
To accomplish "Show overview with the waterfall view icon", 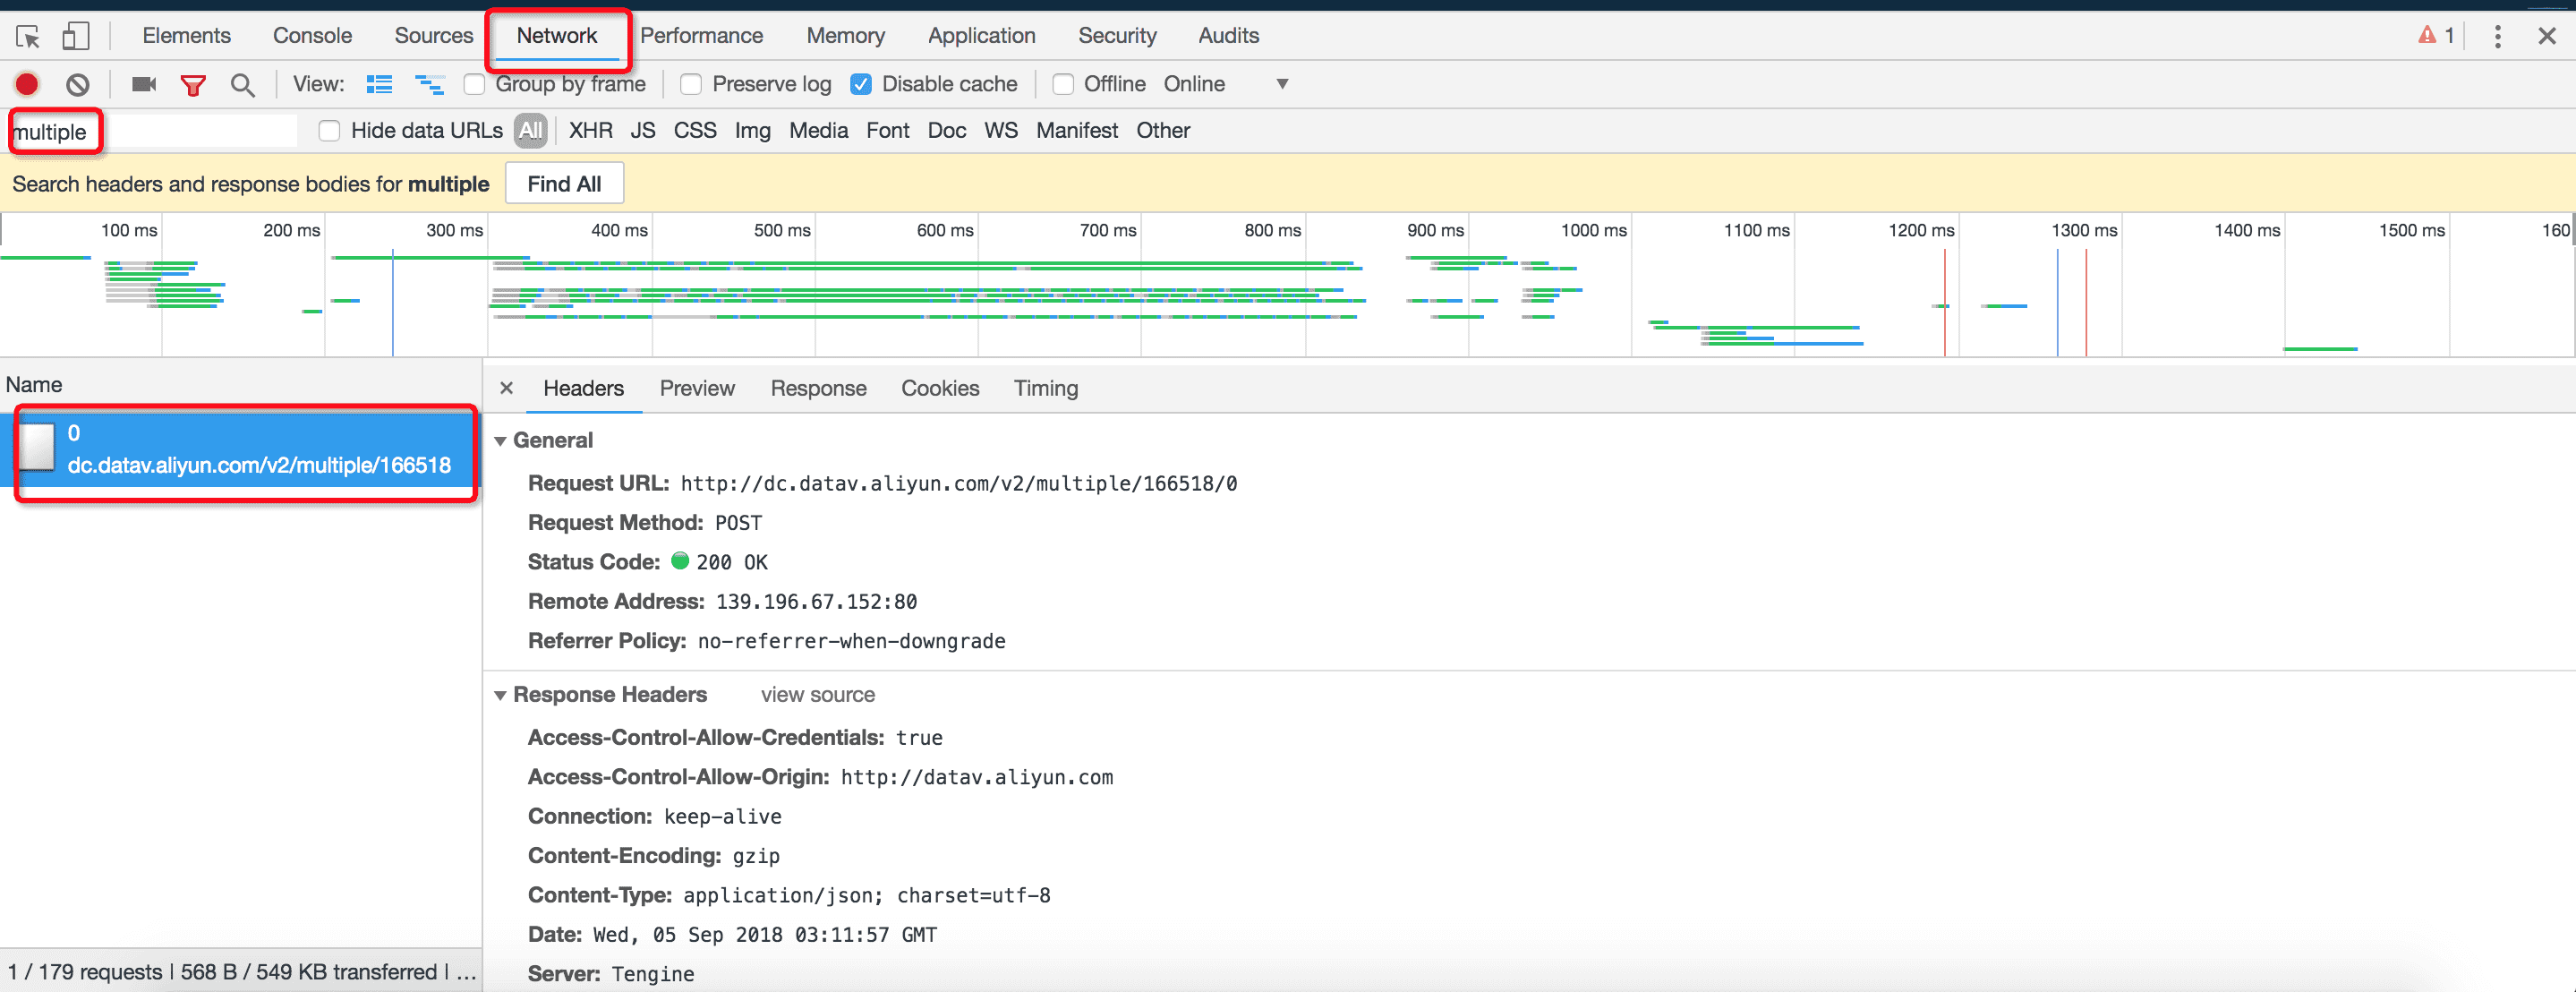I will pyautogui.click(x=430, y=85).
